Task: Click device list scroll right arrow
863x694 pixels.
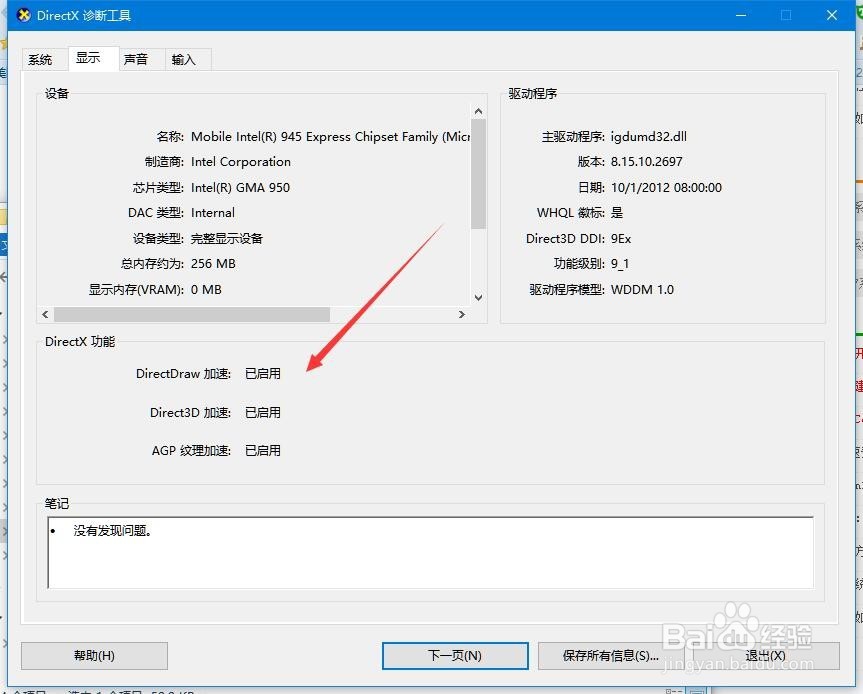Action: [x=462, y=314]
